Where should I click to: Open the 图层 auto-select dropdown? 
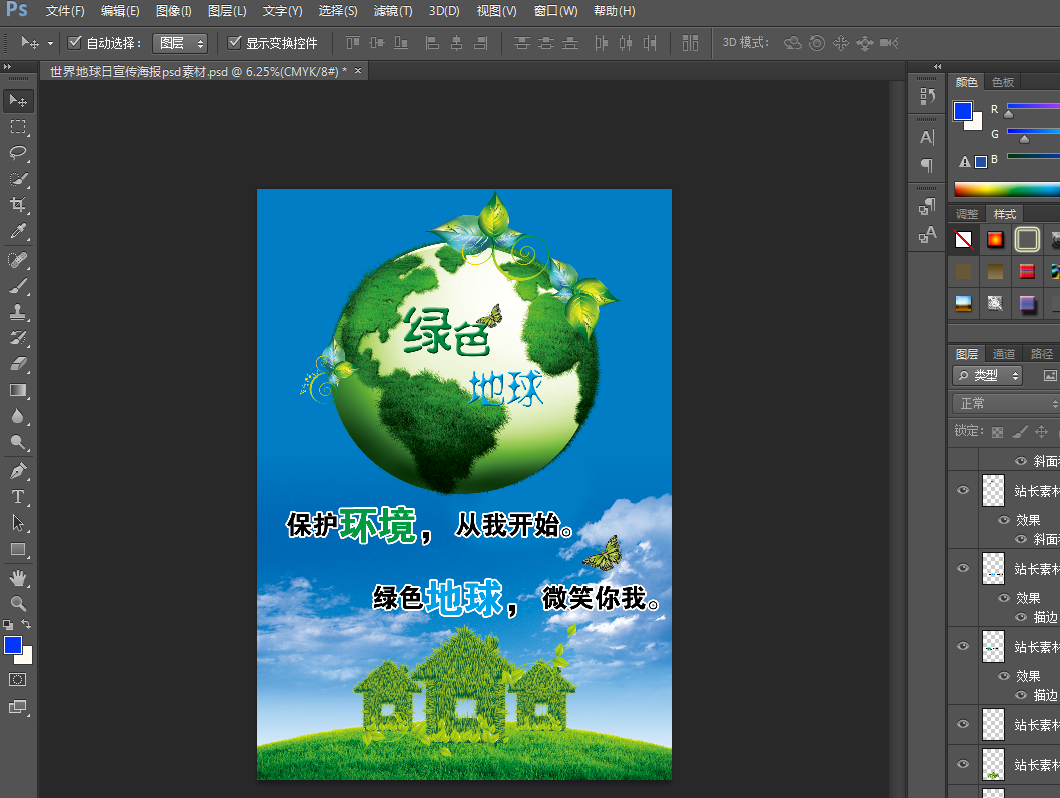[180, 43]
